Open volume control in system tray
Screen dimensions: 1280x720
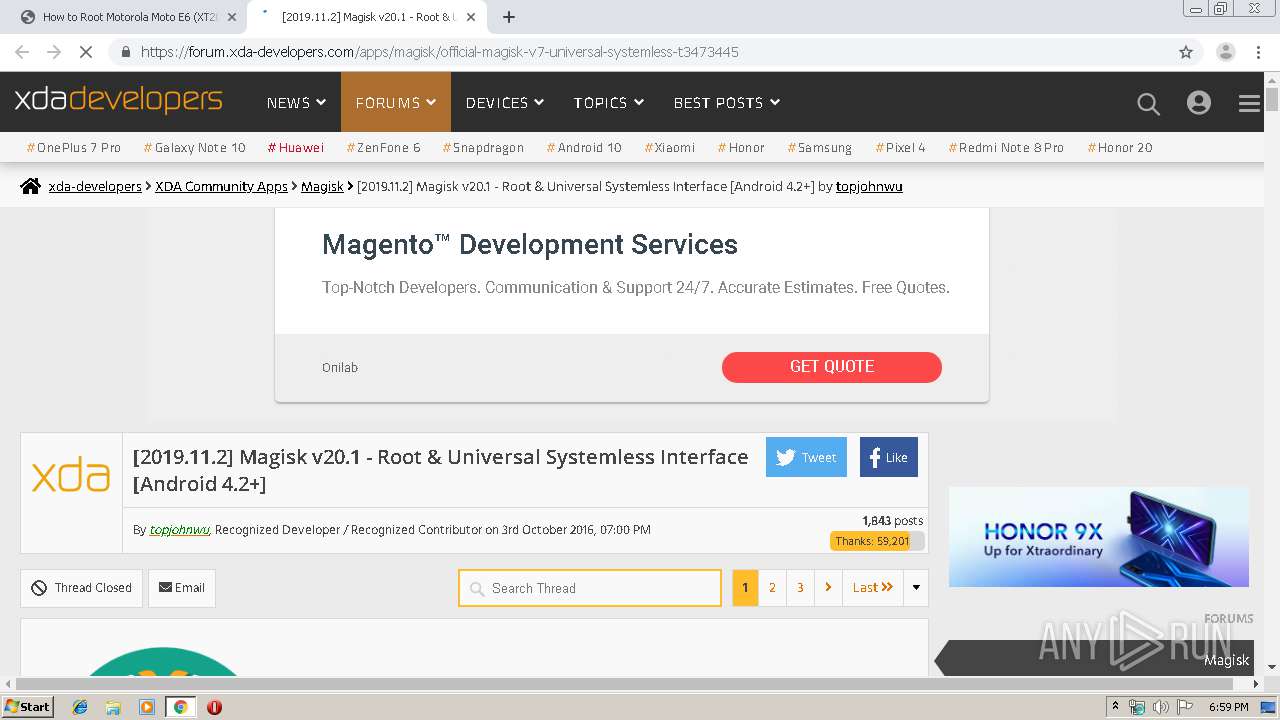coord(1160,707)
